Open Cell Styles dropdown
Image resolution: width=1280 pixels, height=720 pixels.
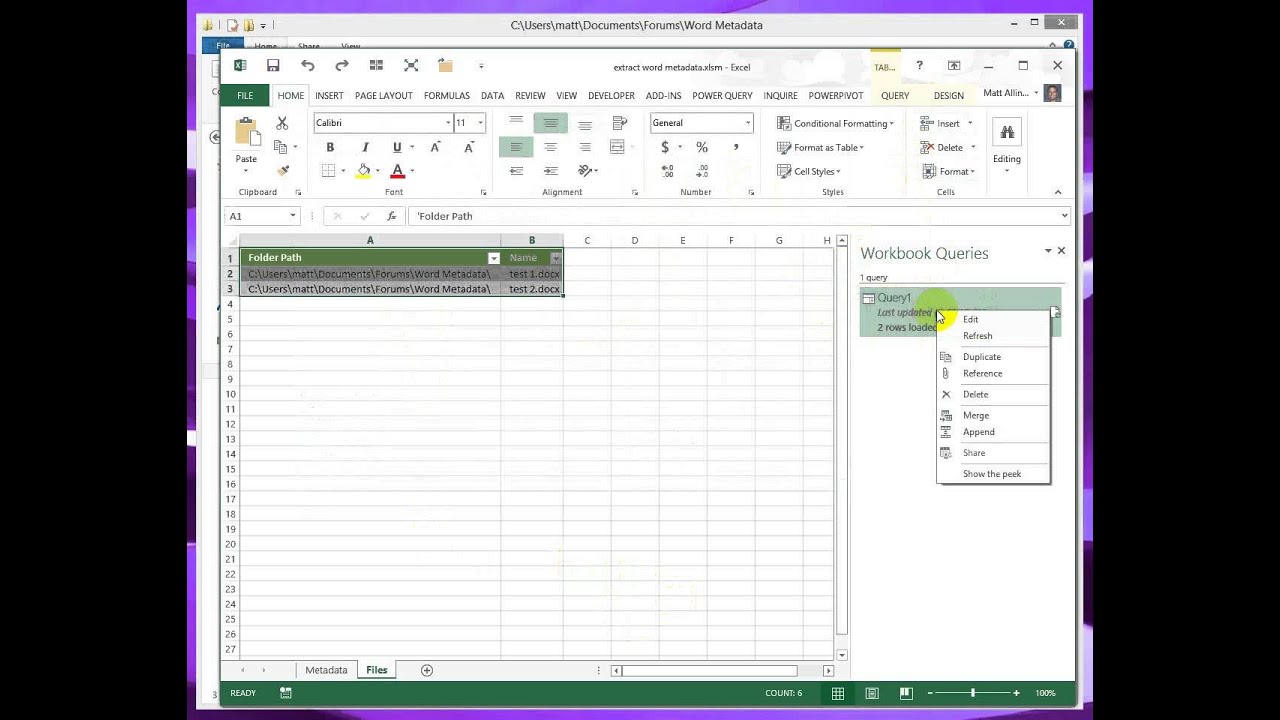click(808, 171)
